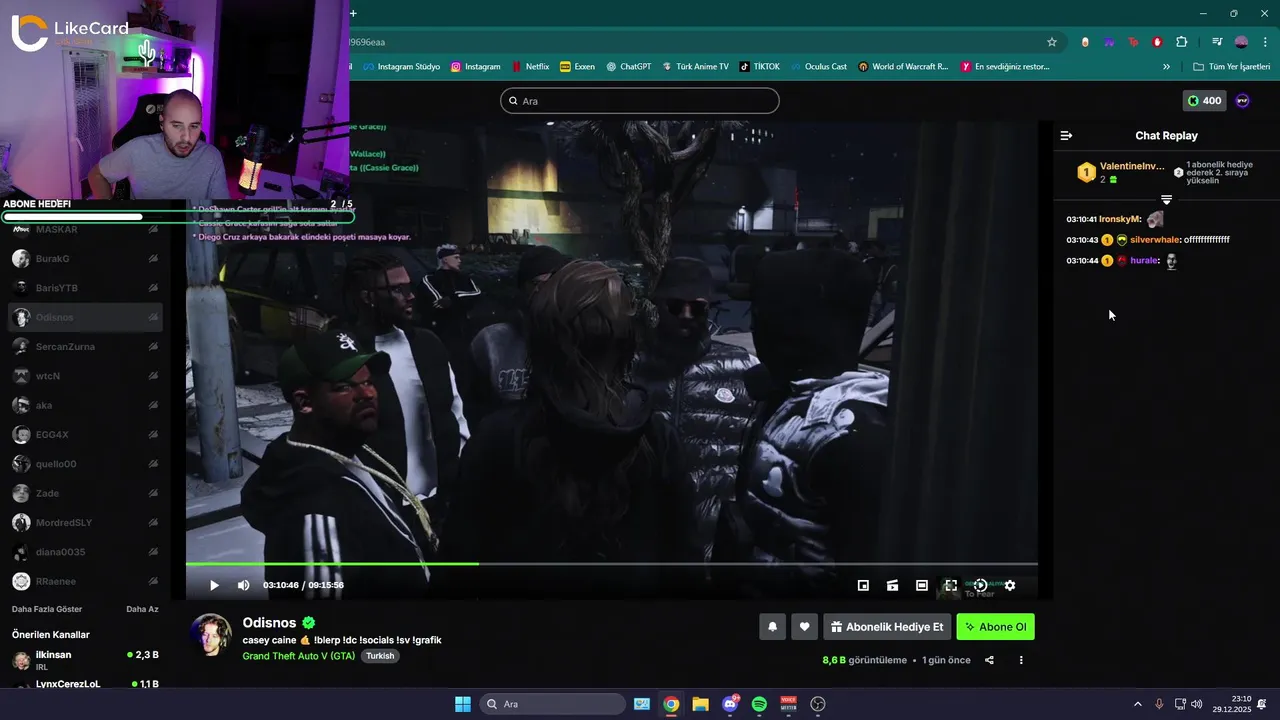The width and height of the screenshot is (1280, 720).
Task: Play the paused Odisnos video
Action: [214, 585]
